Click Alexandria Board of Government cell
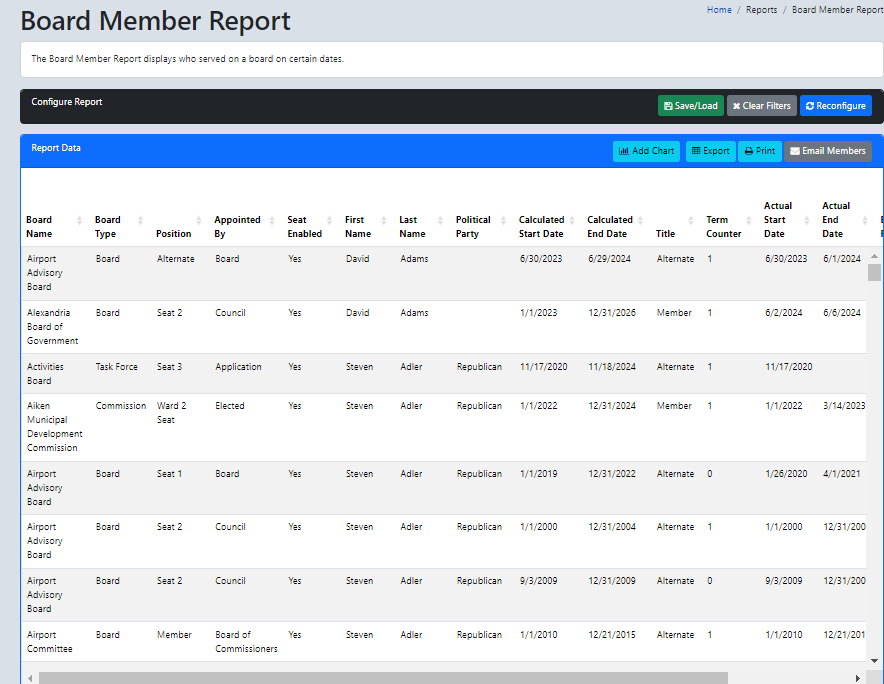This screenshot has height=684, width=884. pos(52,326)
